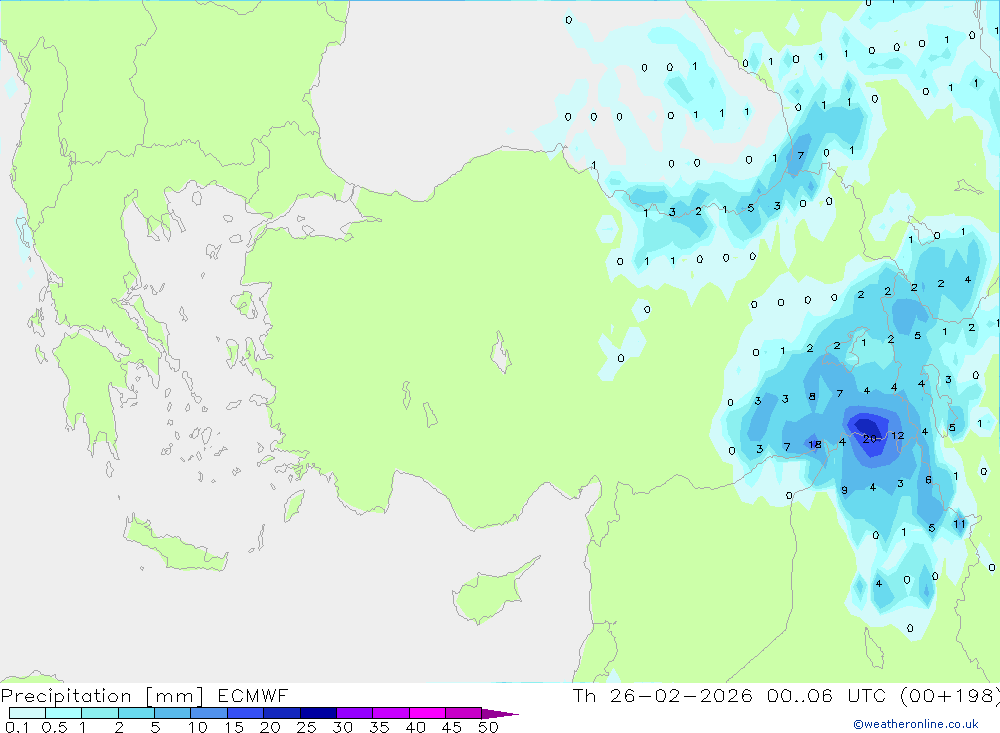Click the "(00+198)" forecast offset text
The width and height of the screenshot is (1000, 733).
pyautogui.click(x=950, y=695)
